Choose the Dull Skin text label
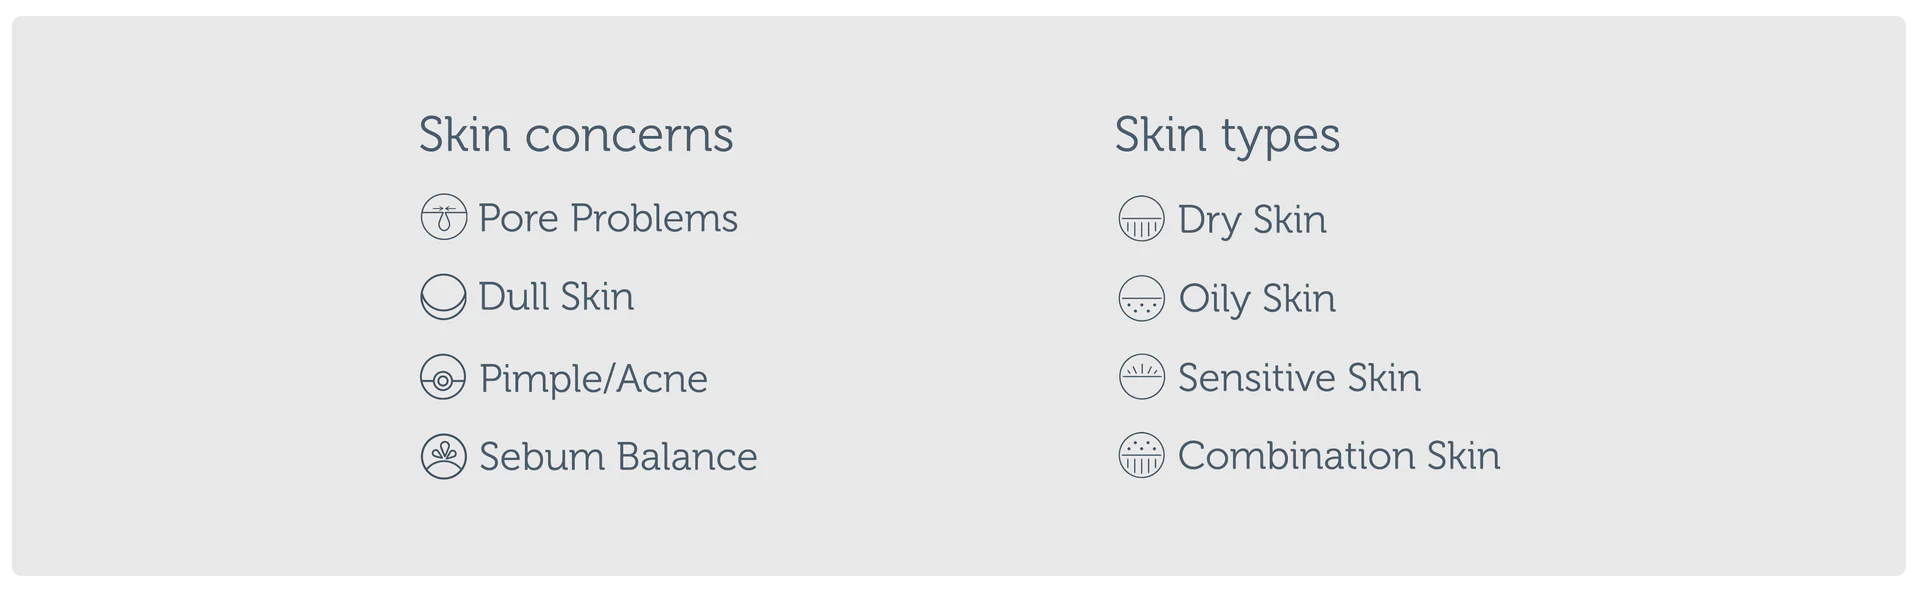The width and height of the screenshot is (1920, 594). pyautogui.click(x=556, y=297)
